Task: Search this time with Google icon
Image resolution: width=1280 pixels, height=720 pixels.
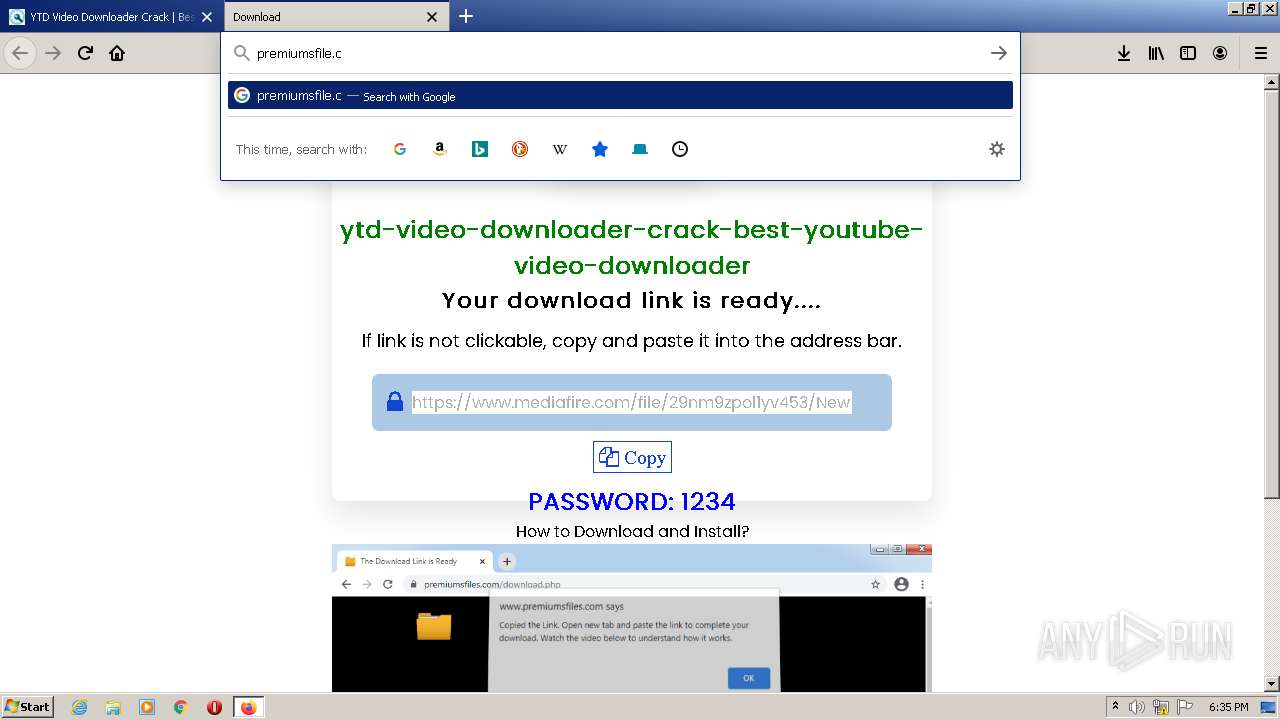Action: click(400, 149)
